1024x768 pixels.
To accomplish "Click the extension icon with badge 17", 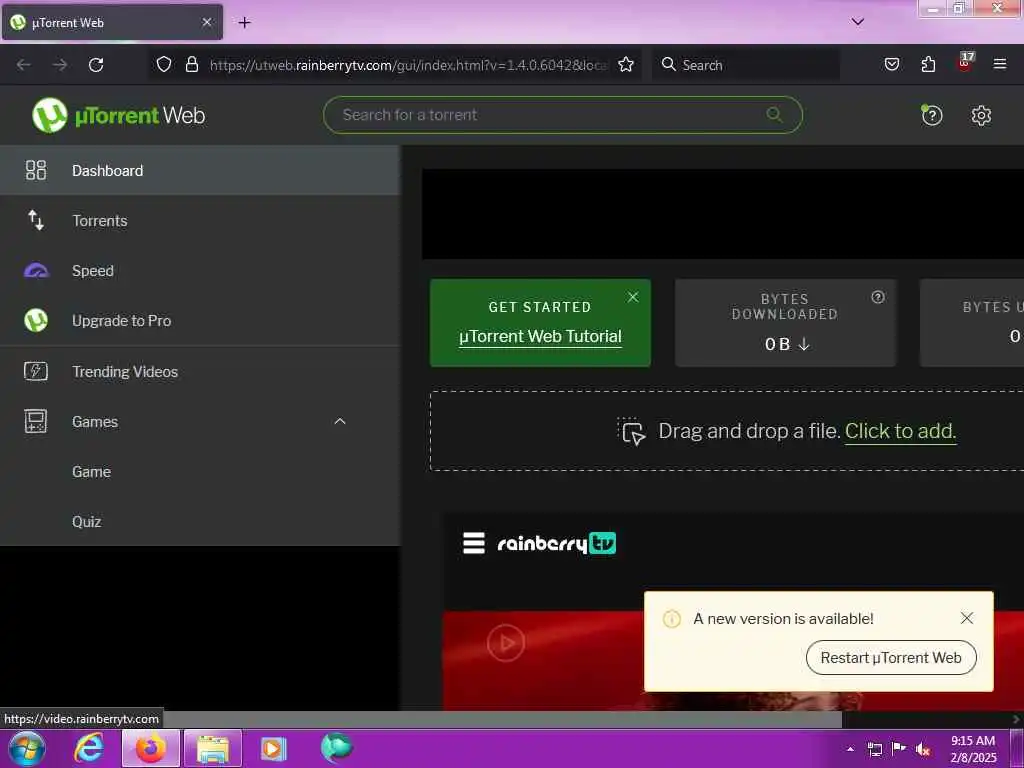I will [x=965, y=63].
